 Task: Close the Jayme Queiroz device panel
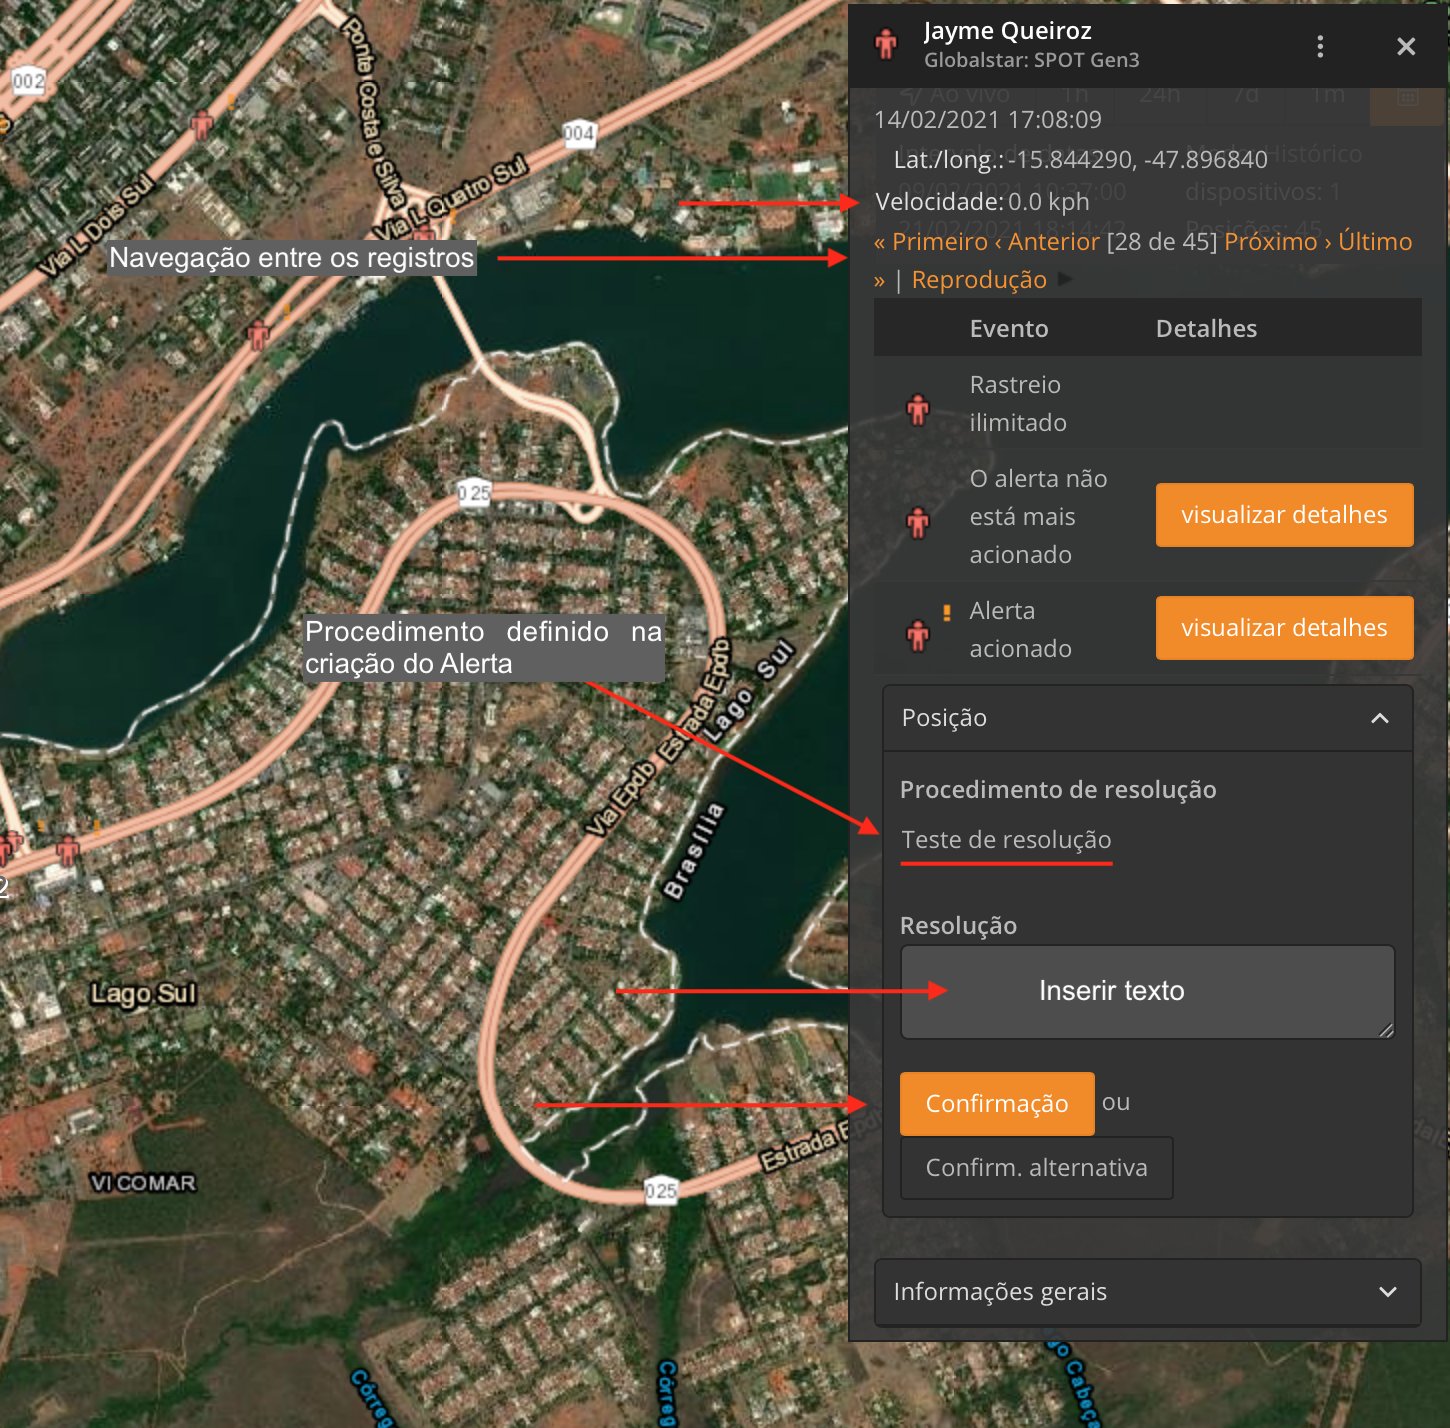coord(1406,47)
